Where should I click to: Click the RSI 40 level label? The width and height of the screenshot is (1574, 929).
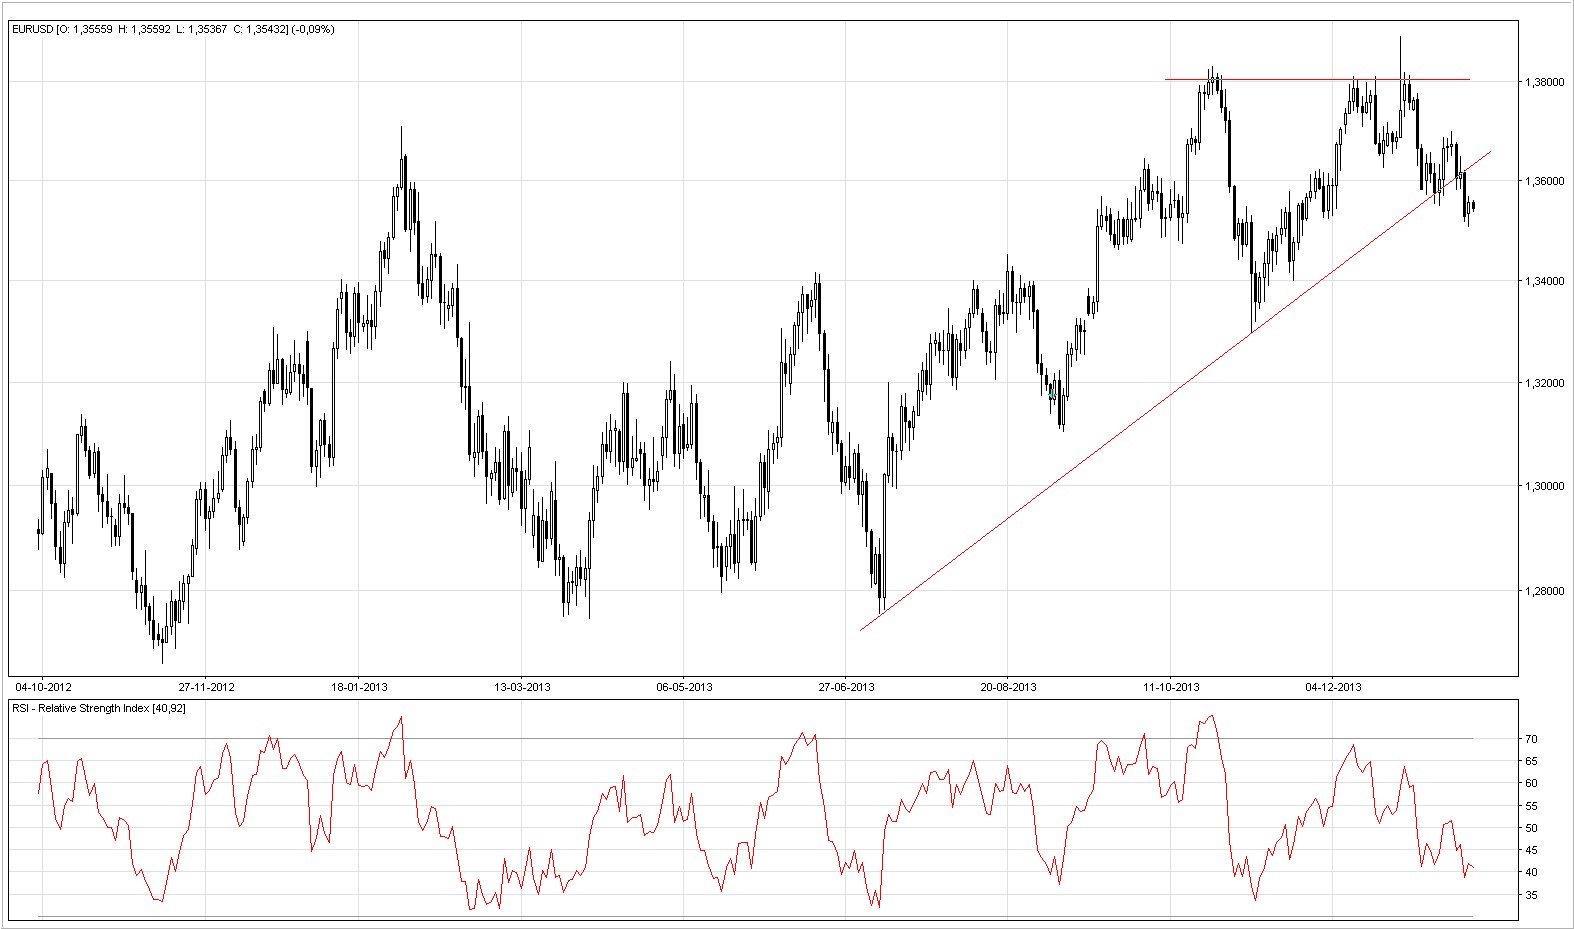(x=1531, y=872)
